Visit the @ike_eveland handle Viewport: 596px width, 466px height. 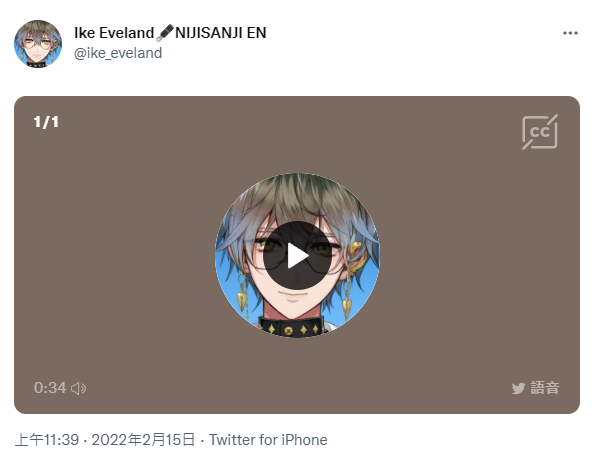(x=118, y=53)
